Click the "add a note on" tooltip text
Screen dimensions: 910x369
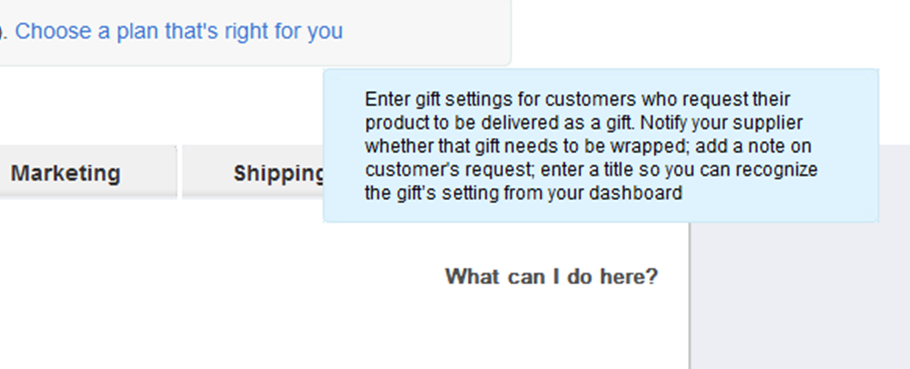753,146
